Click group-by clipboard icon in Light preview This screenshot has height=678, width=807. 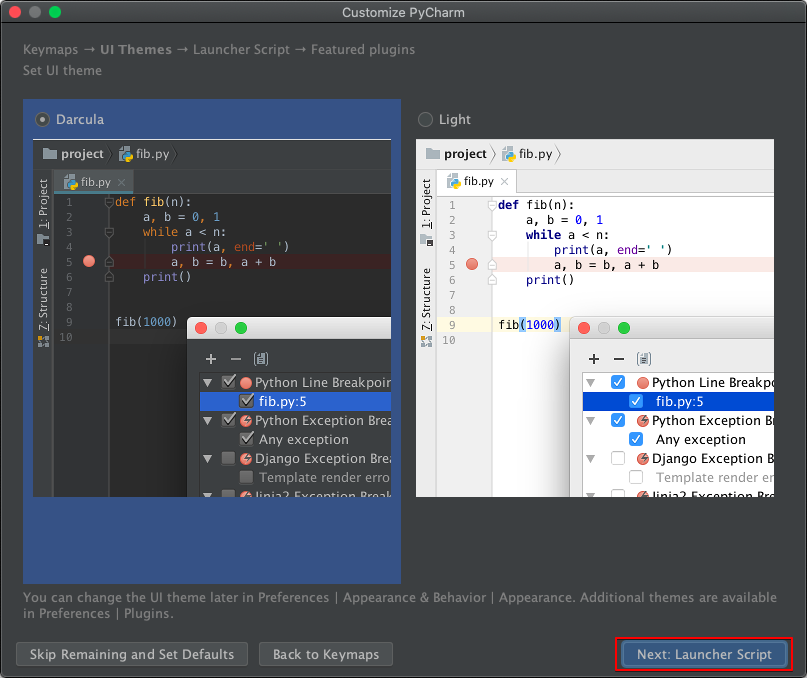pyautogui.click(x=644, y=359)
